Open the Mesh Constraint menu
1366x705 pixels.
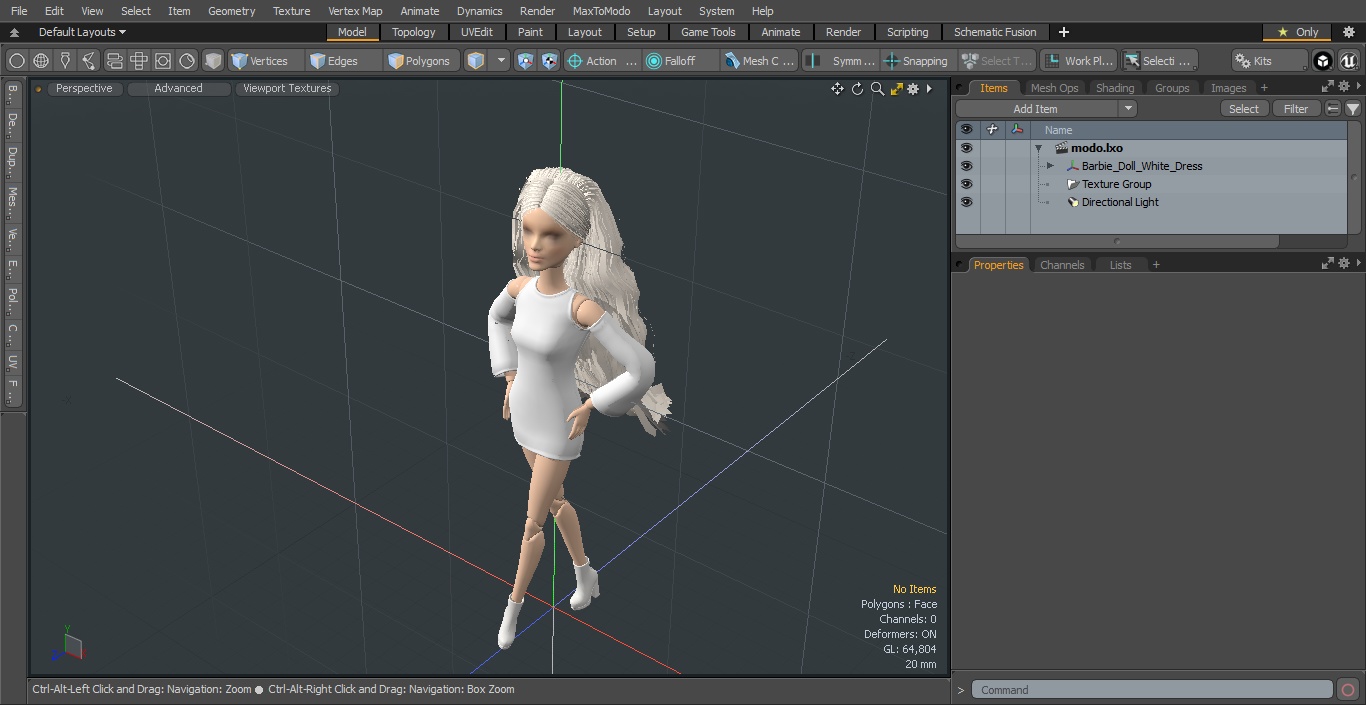pos(760,61)
